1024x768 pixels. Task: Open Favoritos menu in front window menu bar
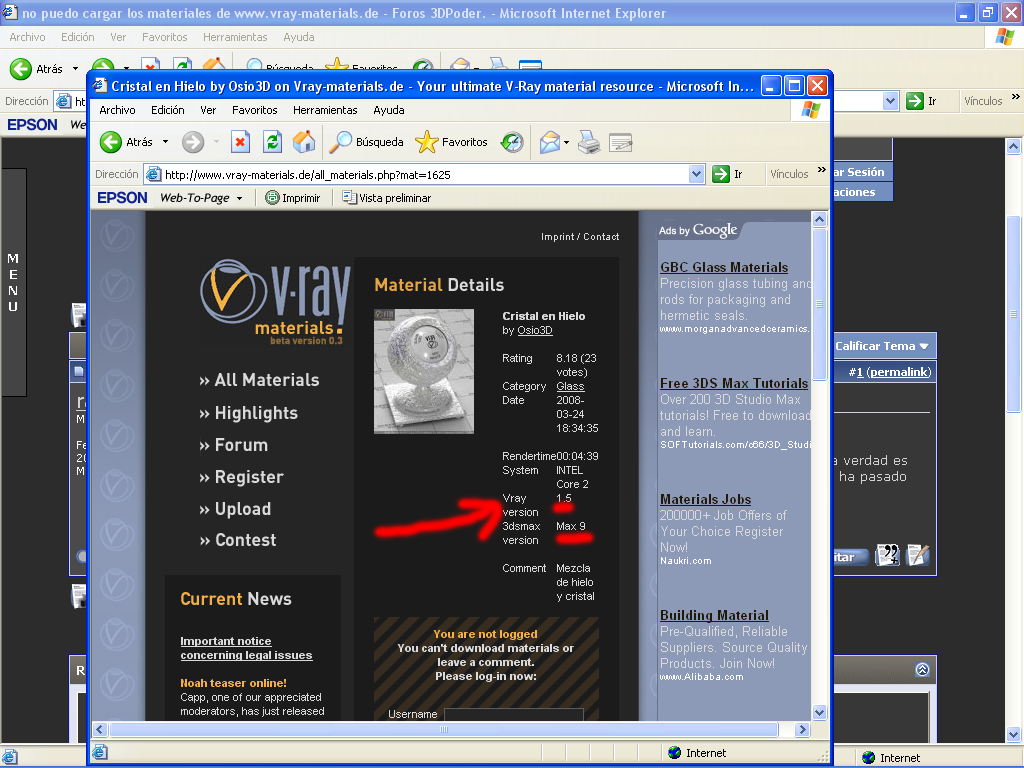[x=255, y=110]
